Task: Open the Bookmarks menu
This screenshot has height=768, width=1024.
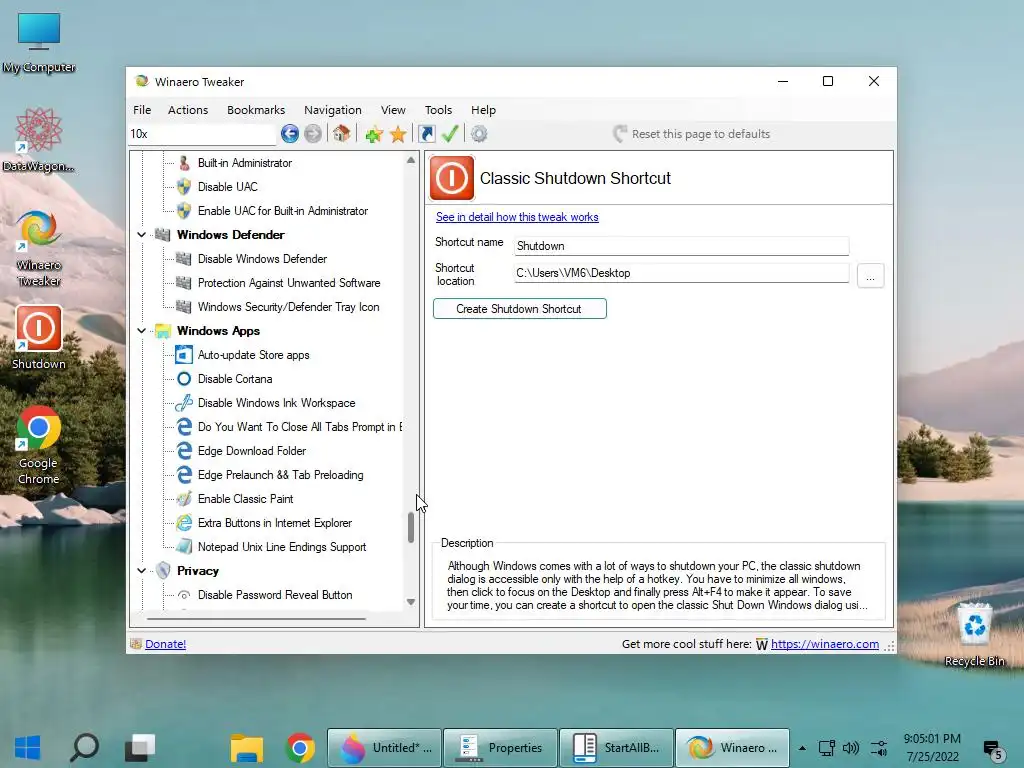Action: [x=256, y=110]
